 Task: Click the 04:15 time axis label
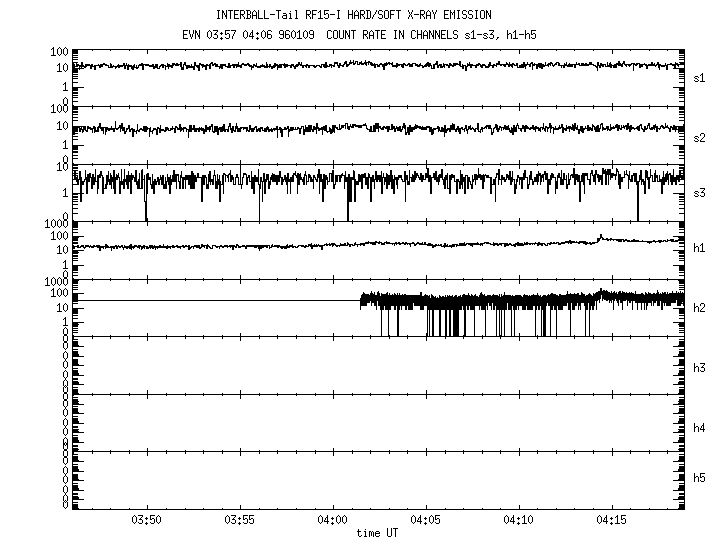click(612, 521)
